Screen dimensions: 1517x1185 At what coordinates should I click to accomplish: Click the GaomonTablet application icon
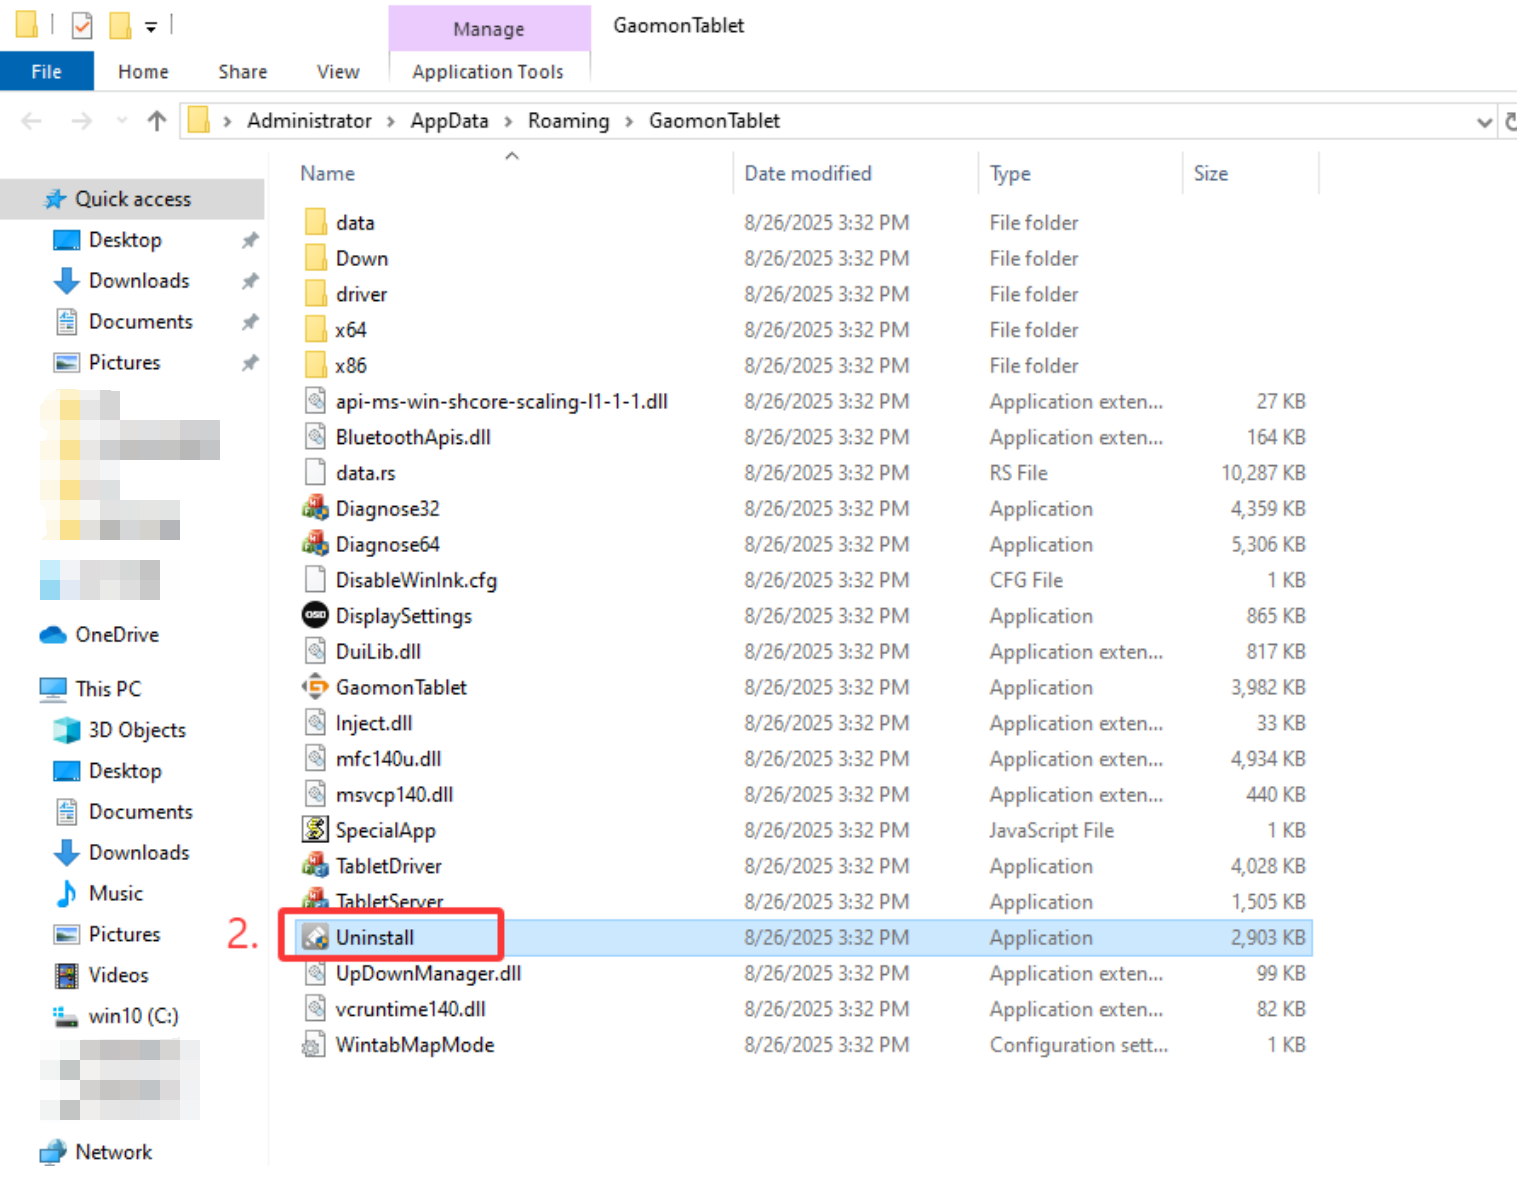pos(315,687)
